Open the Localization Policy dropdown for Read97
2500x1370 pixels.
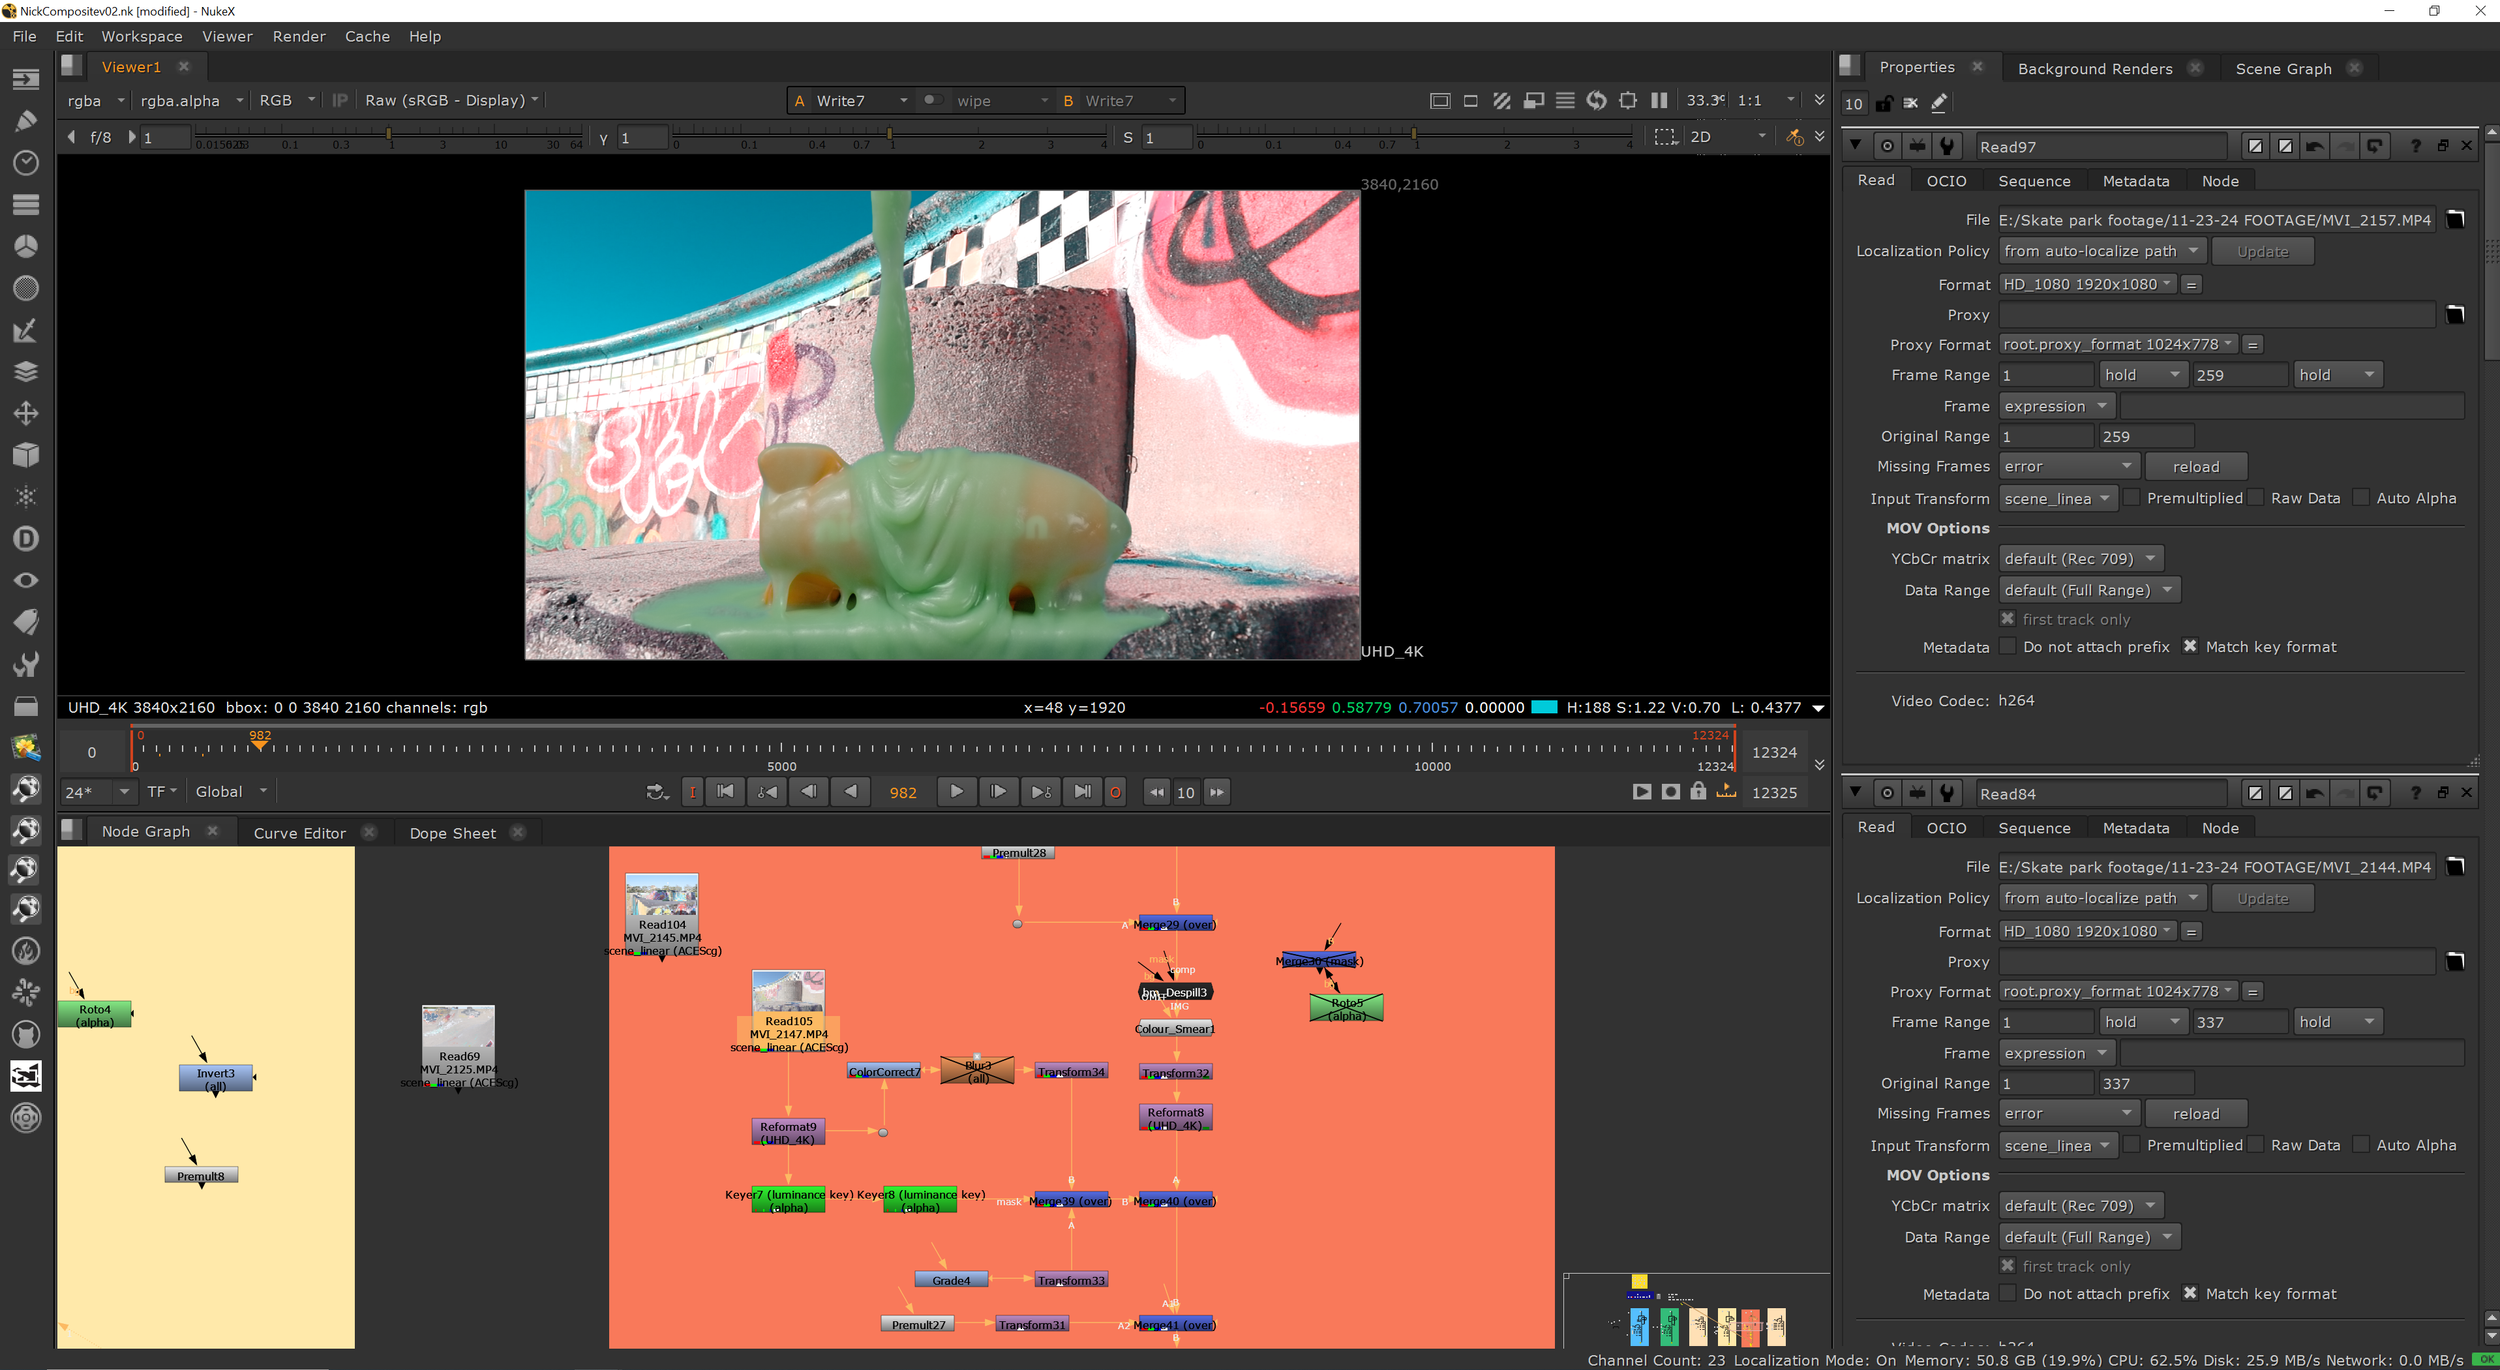[2100, 251]
